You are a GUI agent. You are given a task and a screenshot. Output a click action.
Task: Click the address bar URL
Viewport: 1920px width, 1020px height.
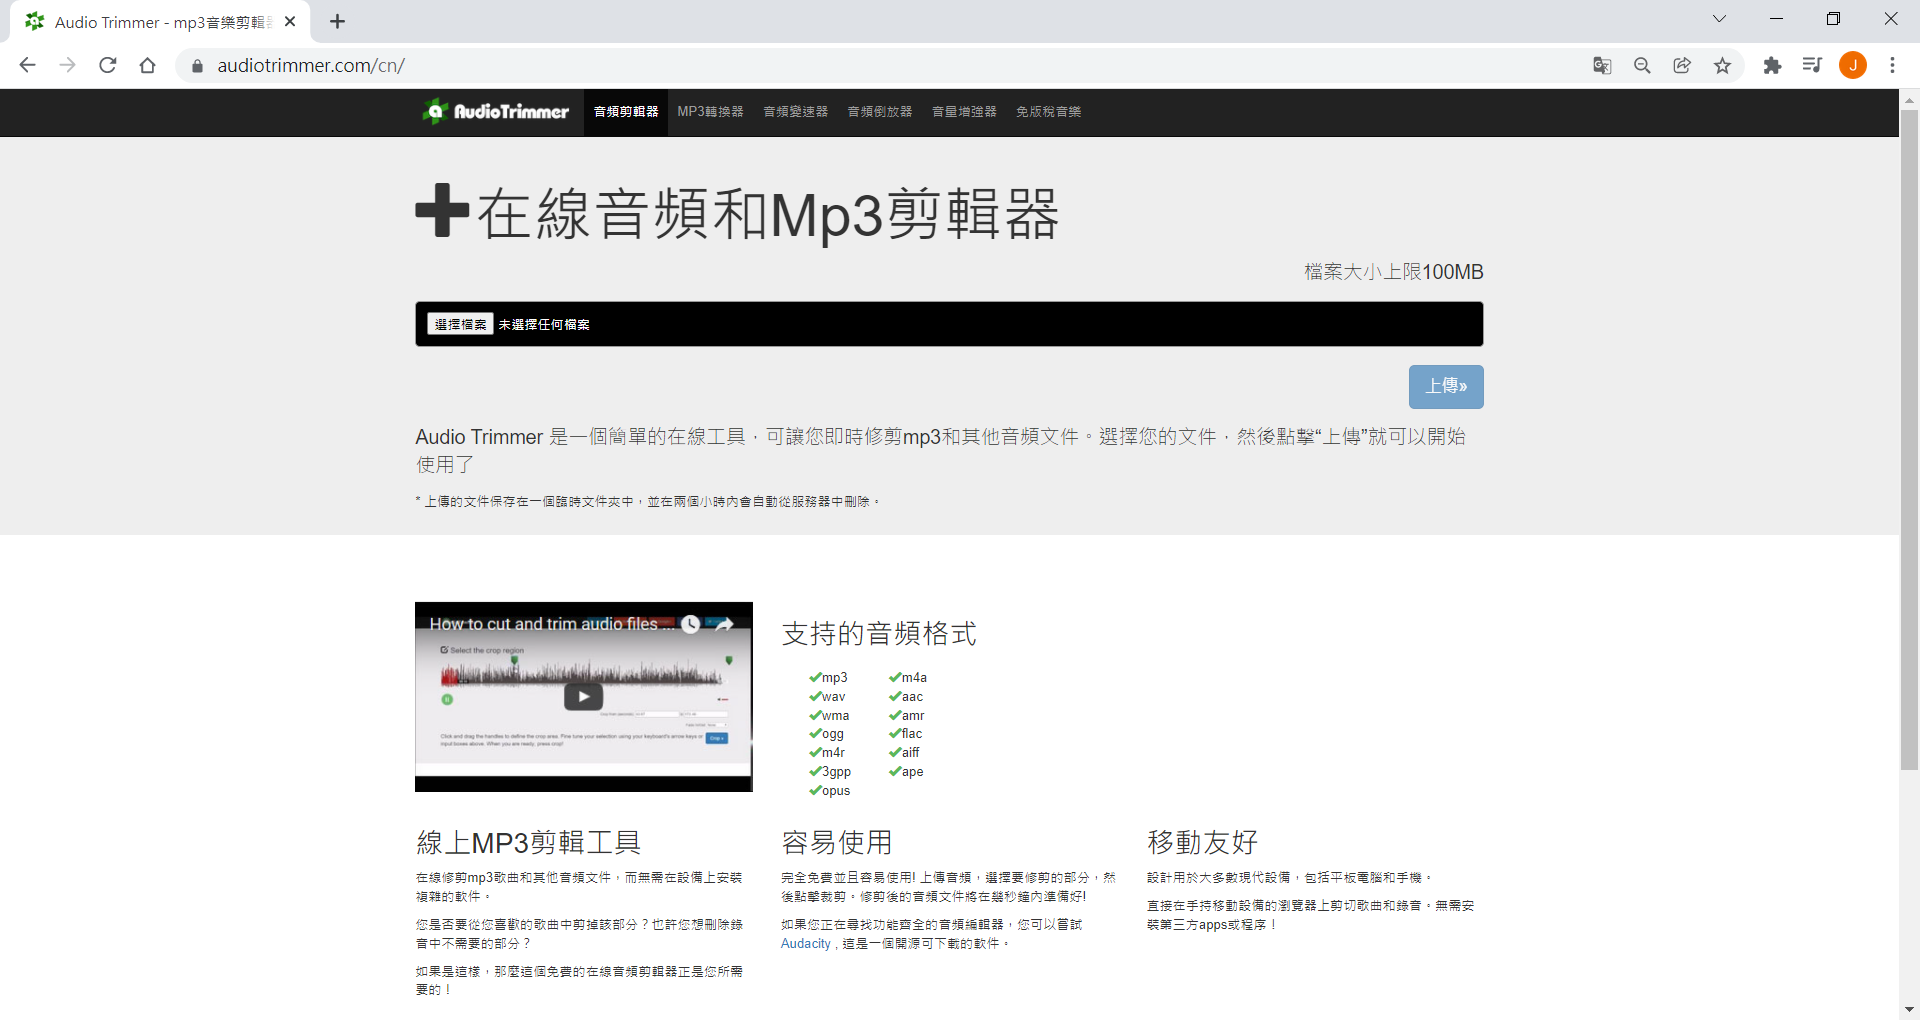point(311,66)
